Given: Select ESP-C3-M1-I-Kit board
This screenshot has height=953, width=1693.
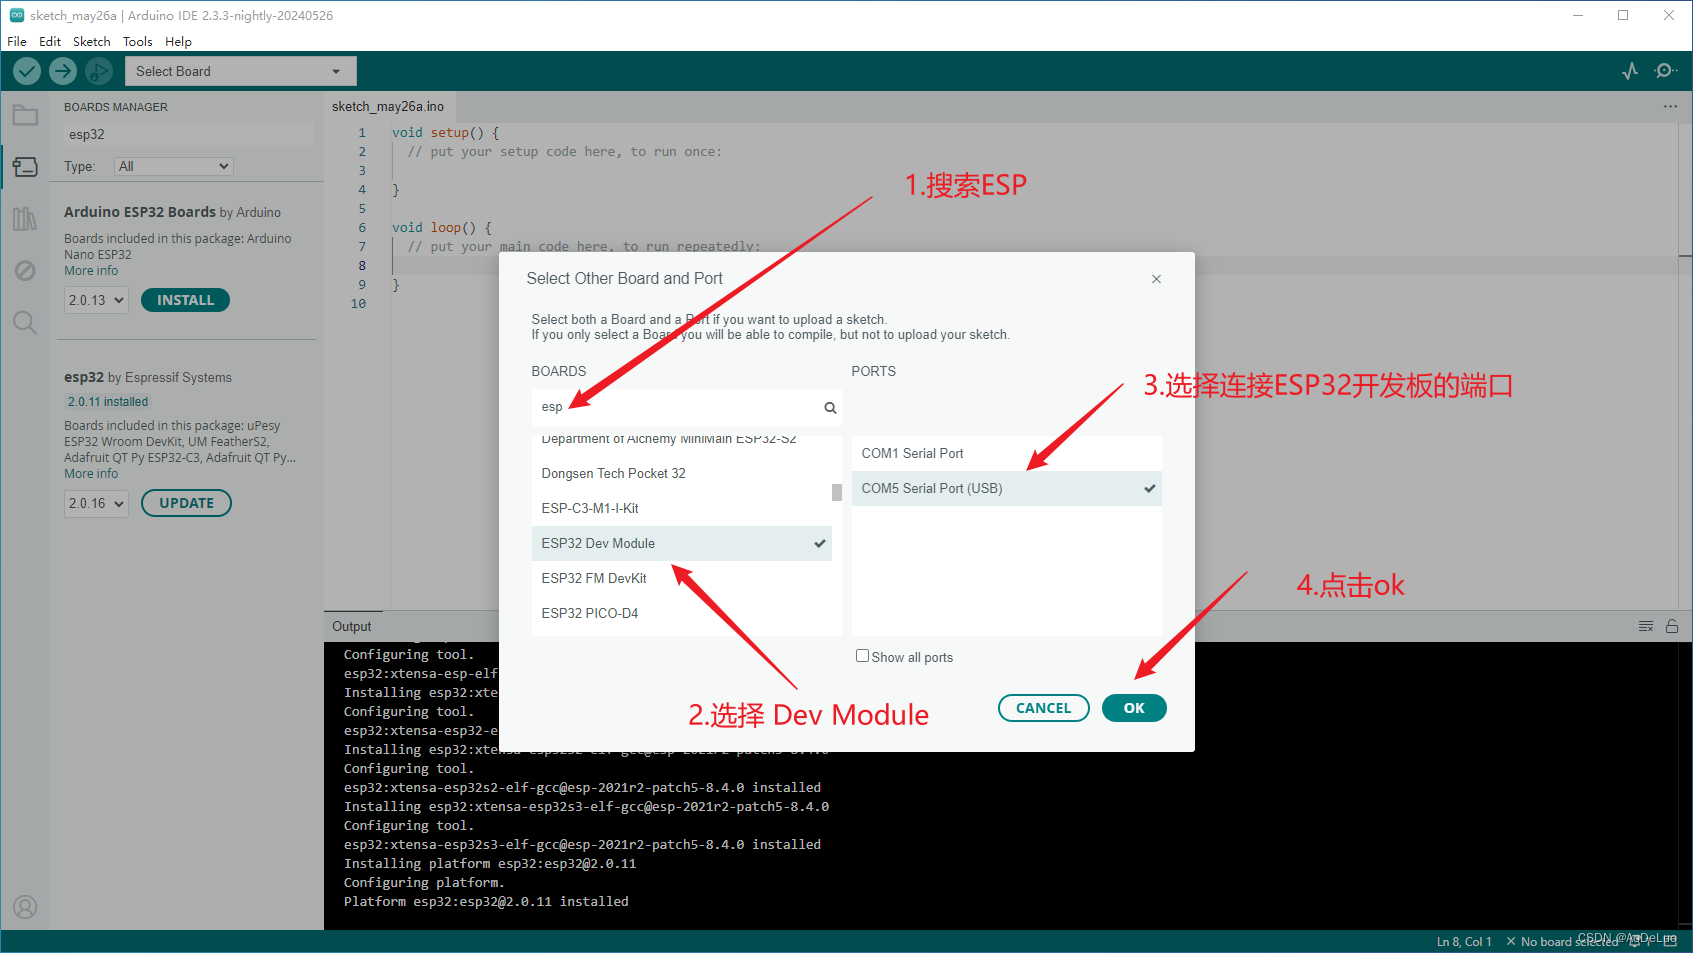Looking at the screenshot, I should (682, 508).
